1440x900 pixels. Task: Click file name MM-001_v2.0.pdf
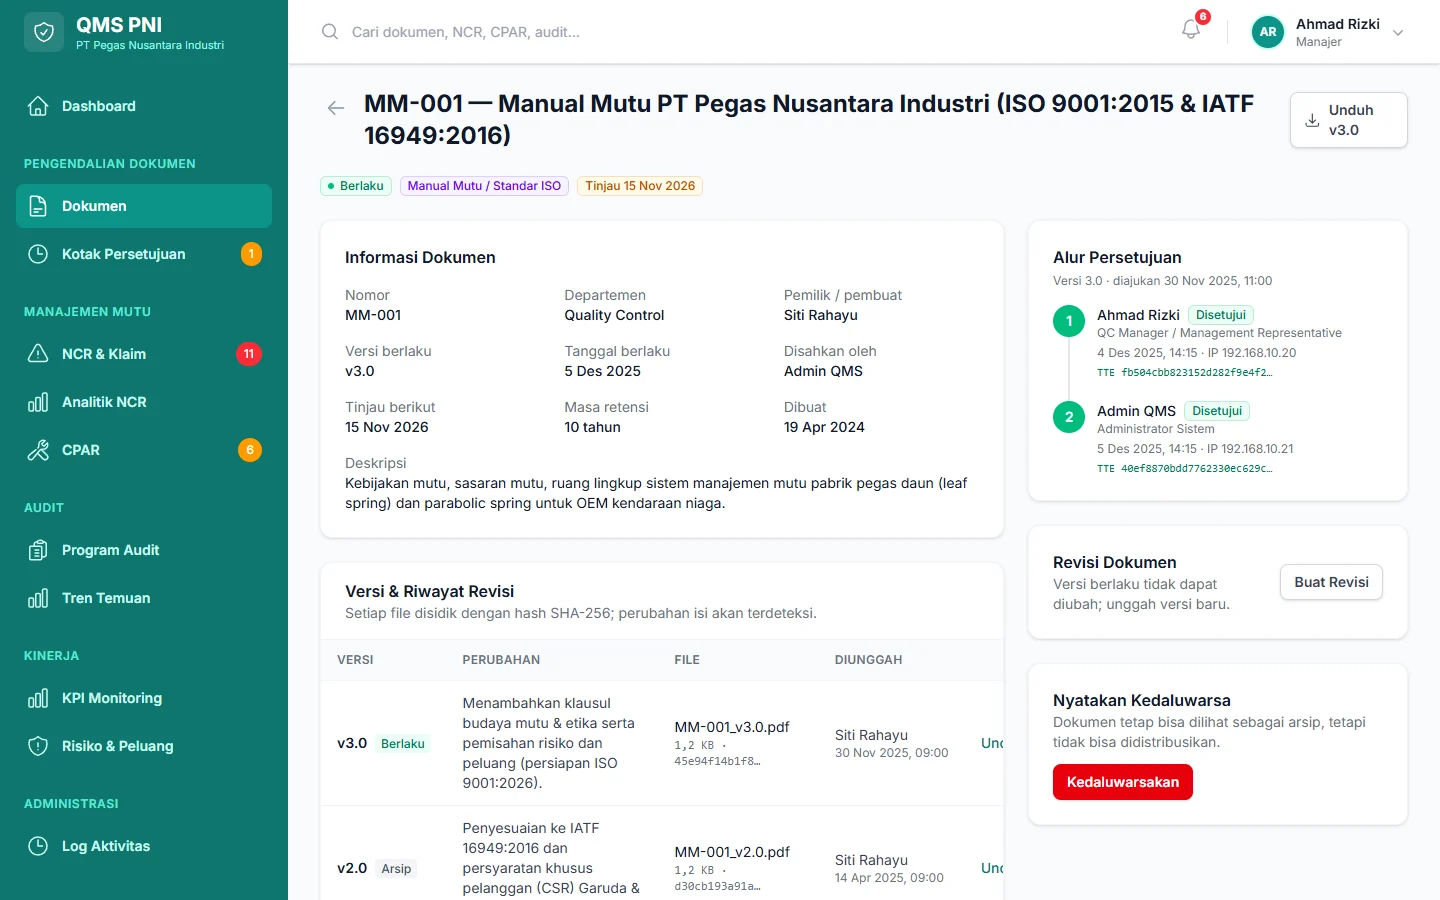pos(732,852)
